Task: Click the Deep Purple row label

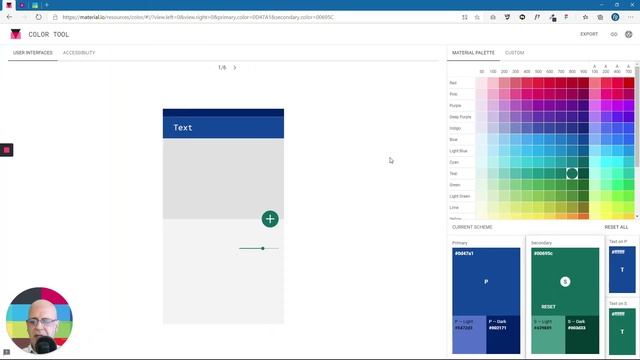Action: coord(460,117)
